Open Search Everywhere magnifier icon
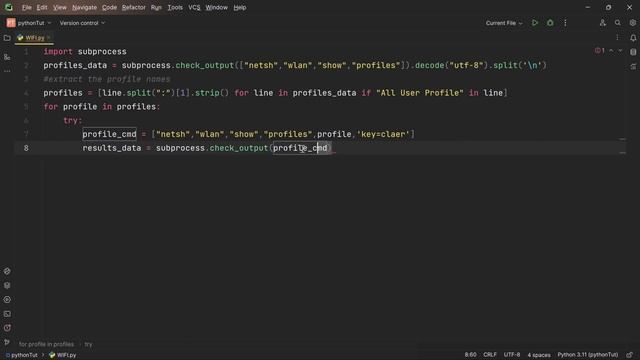This screenshot has height=360, width=640. click(618, 23)
